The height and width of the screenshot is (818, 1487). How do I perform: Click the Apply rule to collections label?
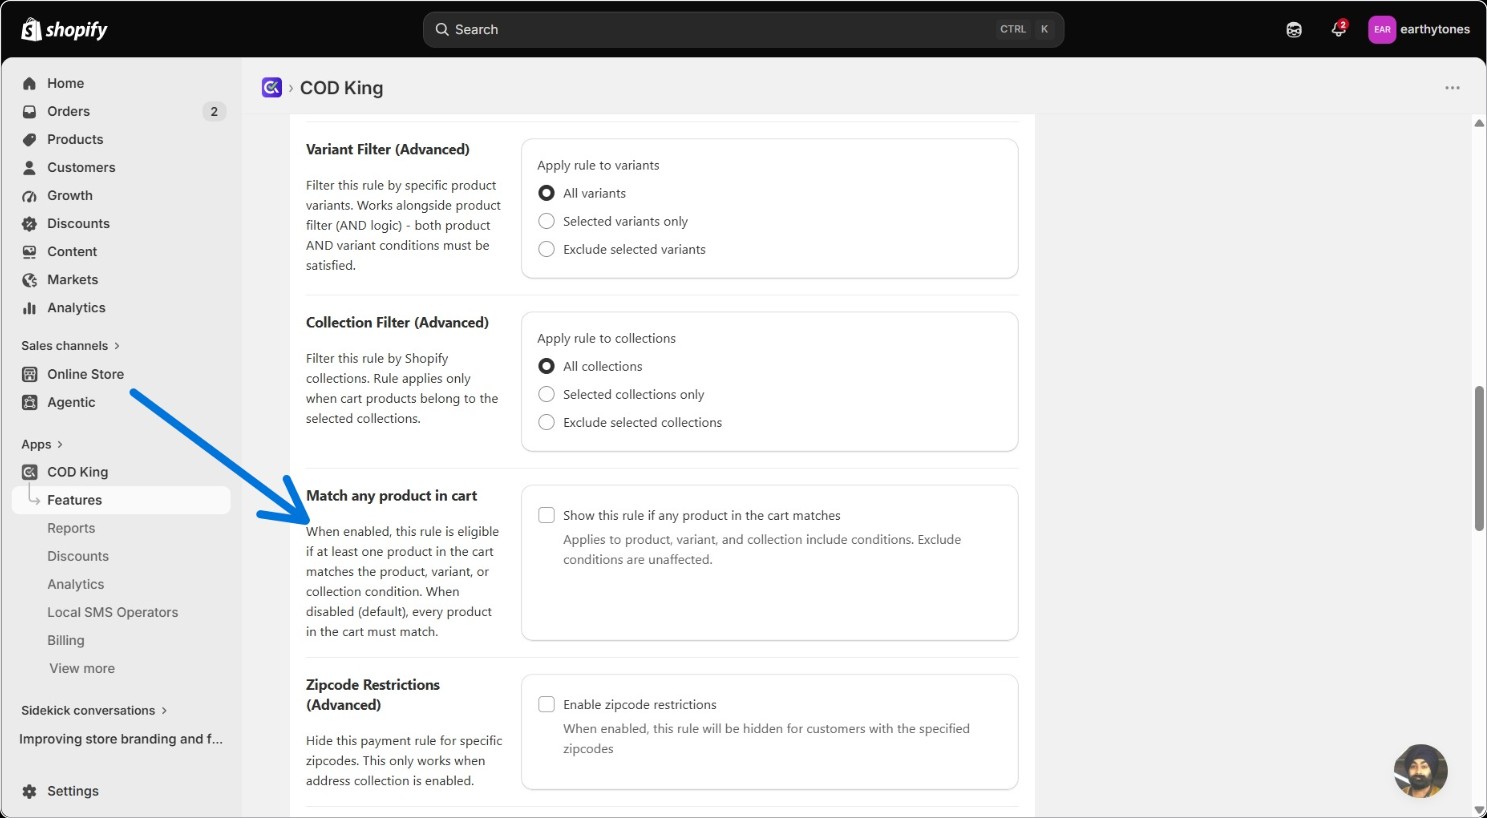(x=606, y=339)
